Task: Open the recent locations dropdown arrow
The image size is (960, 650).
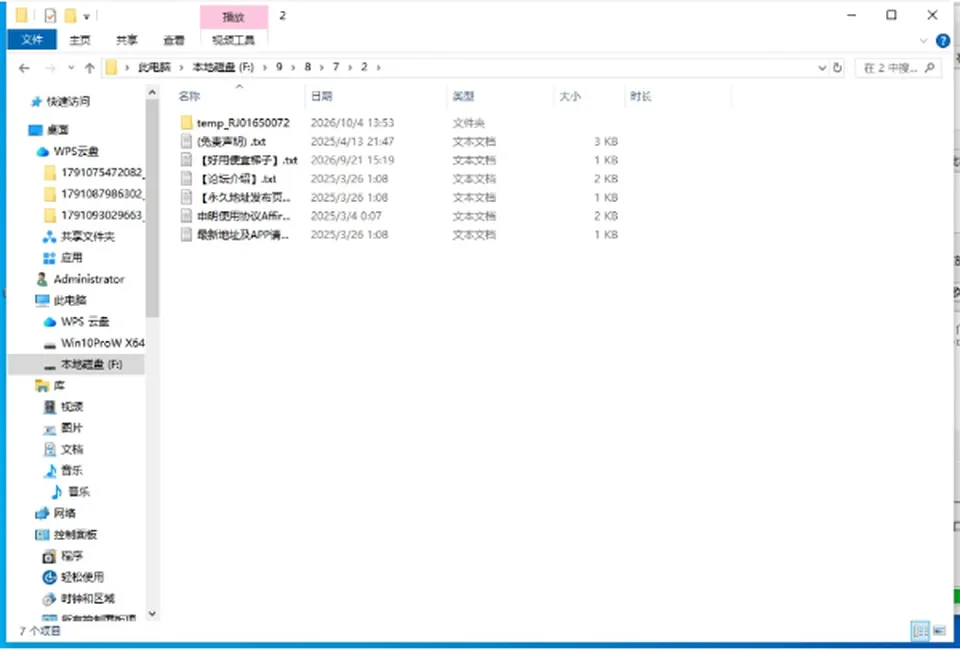Action: click(x=71, y=68)
